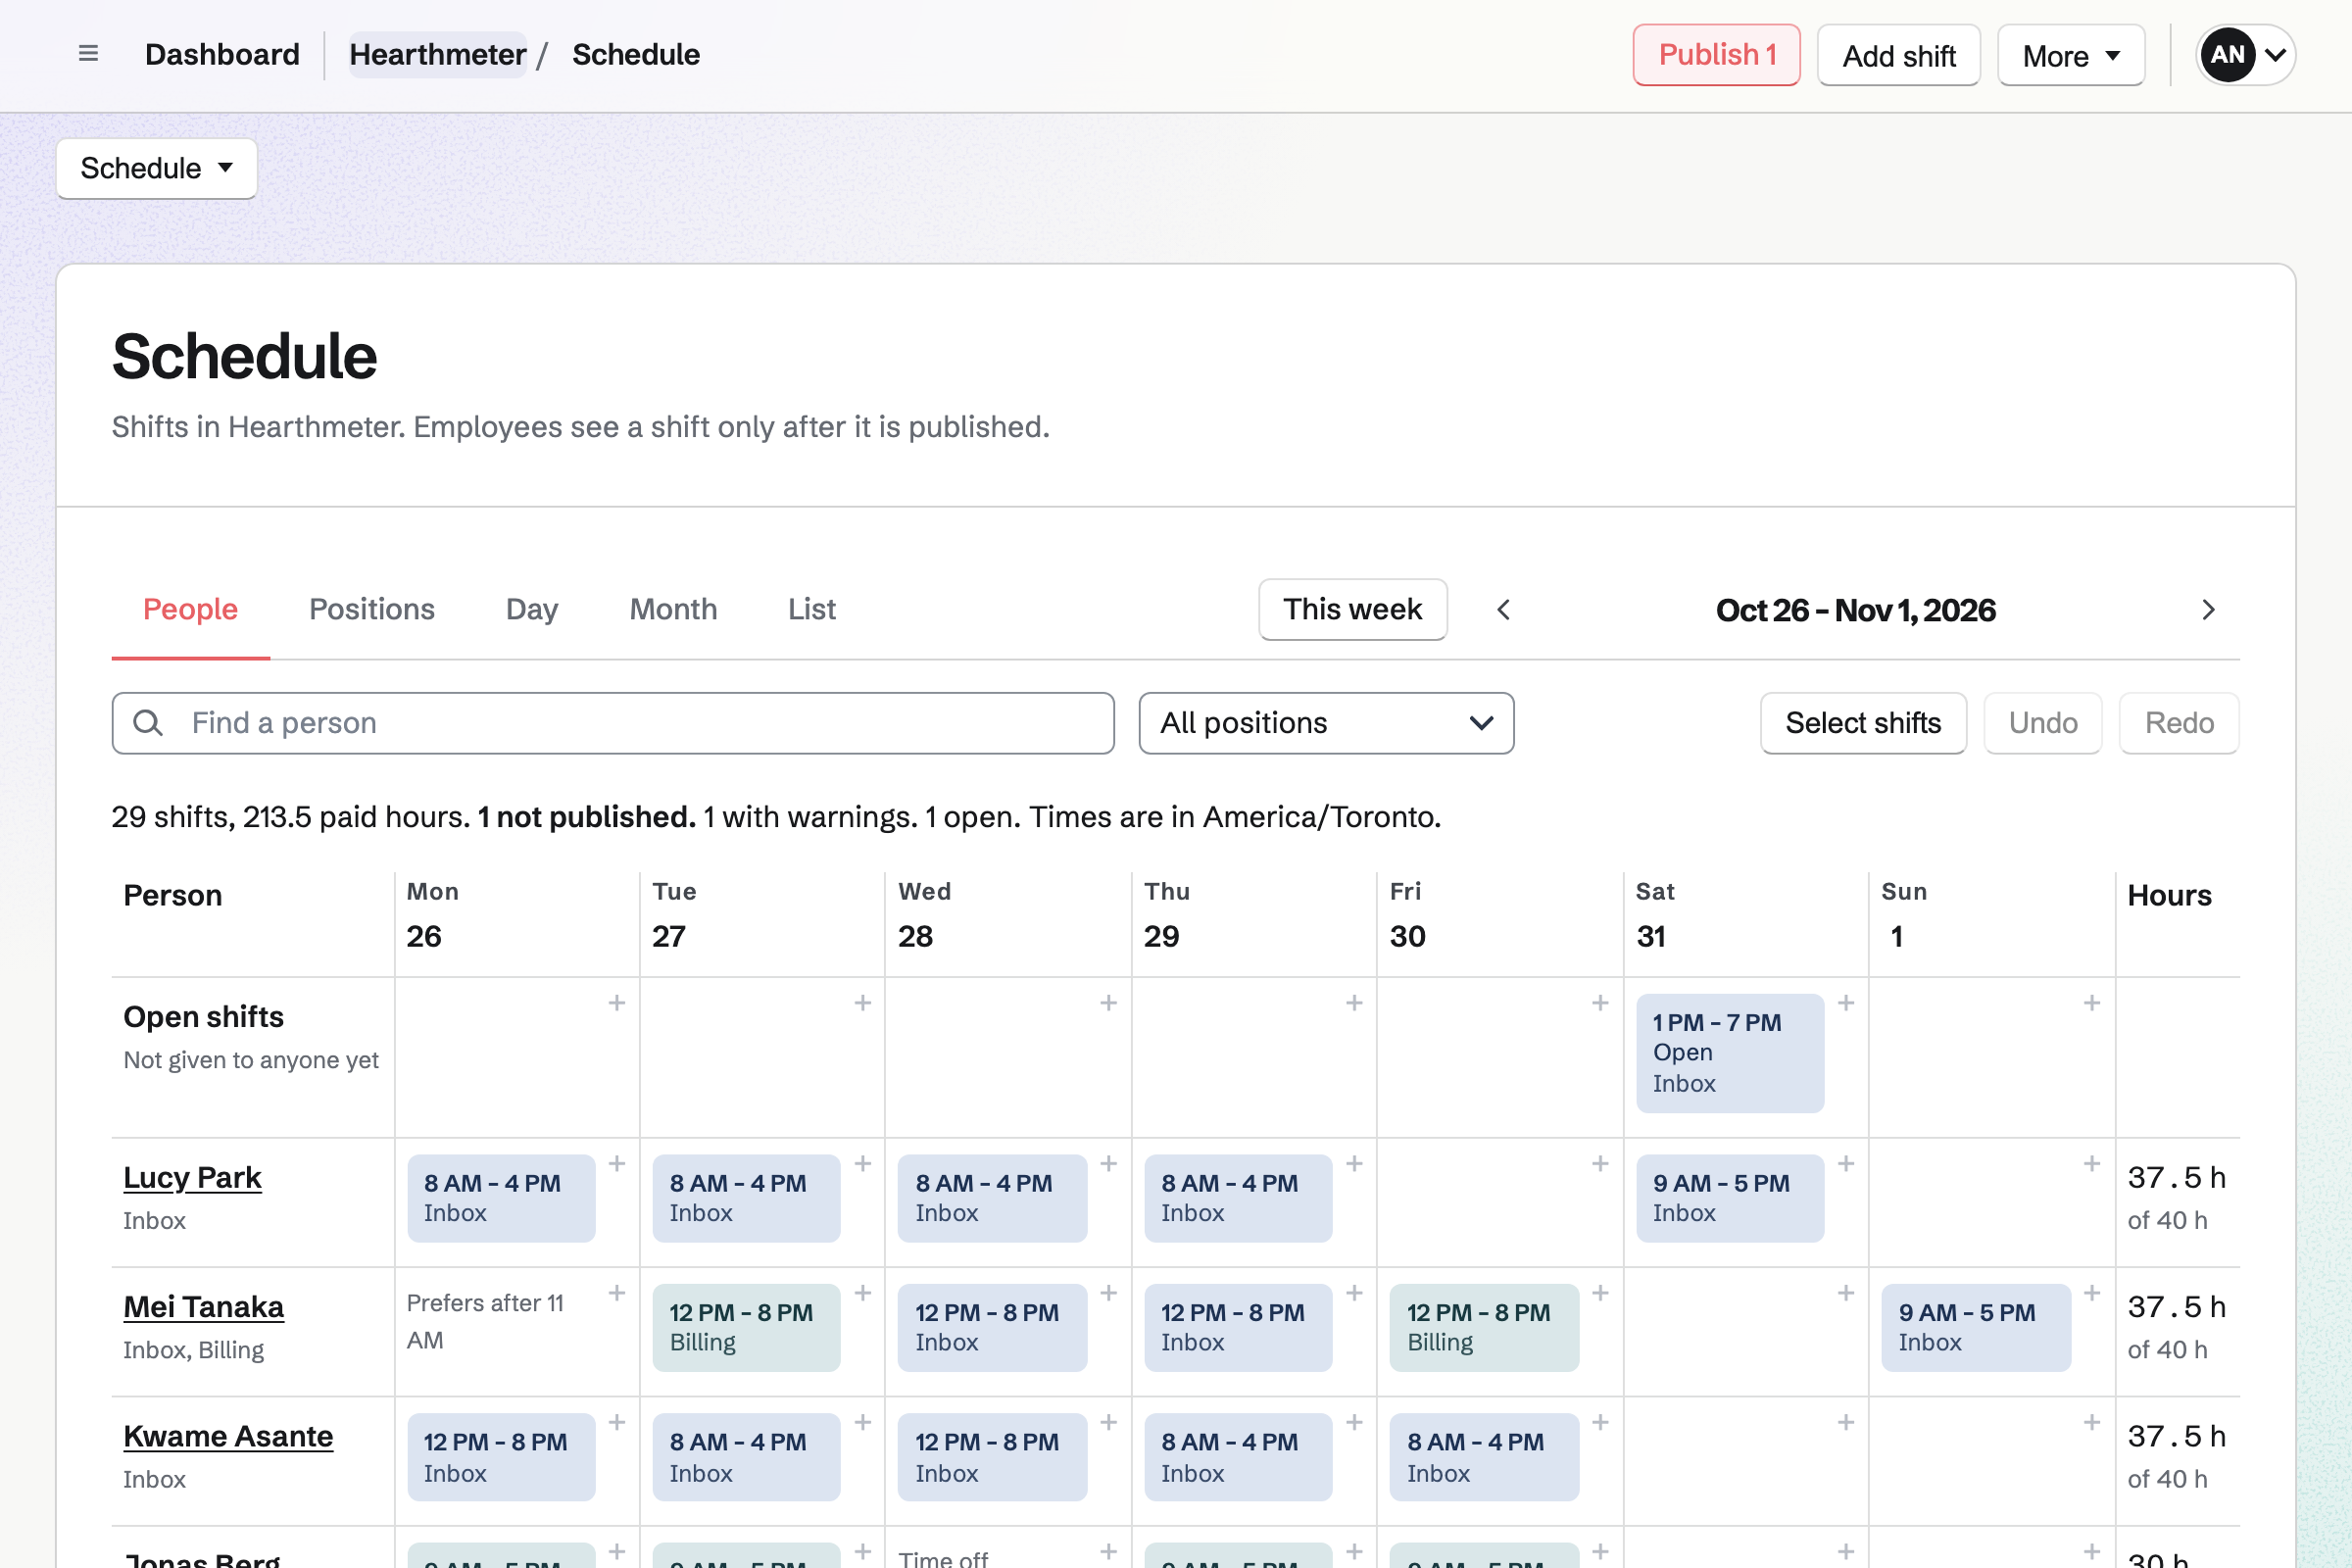This screenshot has height=1568, width=2352.
Task: Open Kwame Asante's Monday 12 PM - 8 PM shift
Action: 501,1457
